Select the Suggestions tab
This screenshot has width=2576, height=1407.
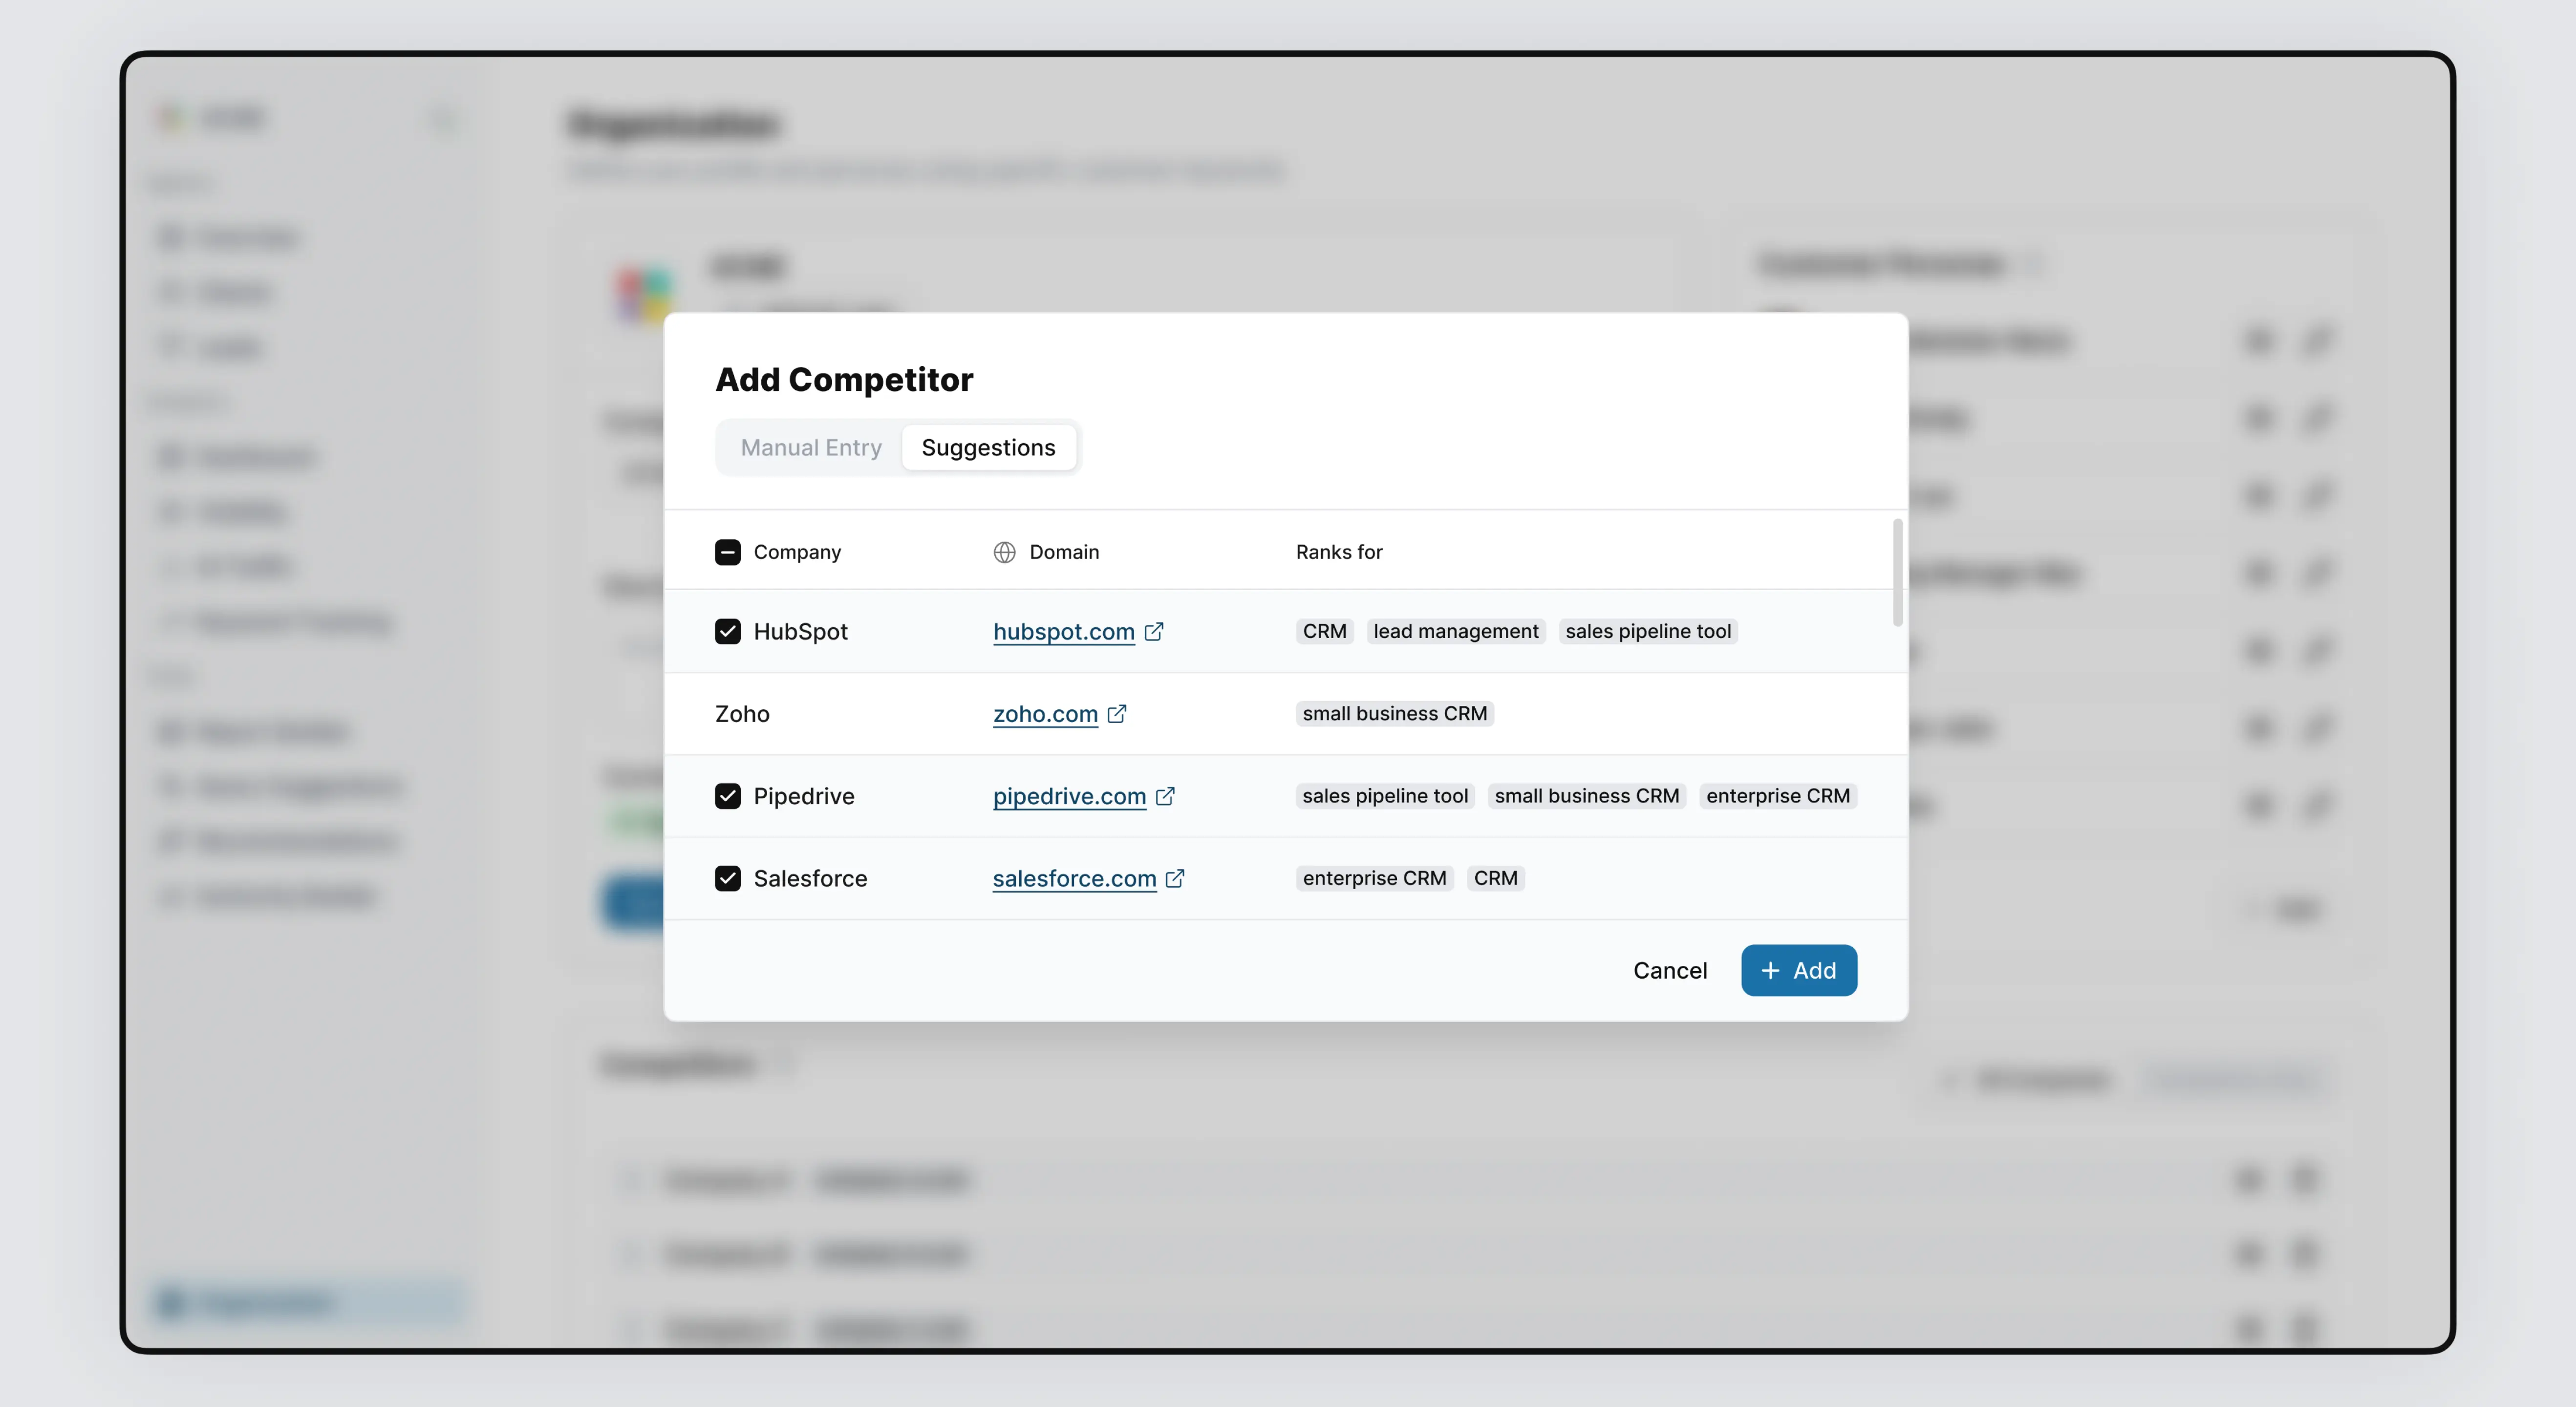tap(988, 447)
